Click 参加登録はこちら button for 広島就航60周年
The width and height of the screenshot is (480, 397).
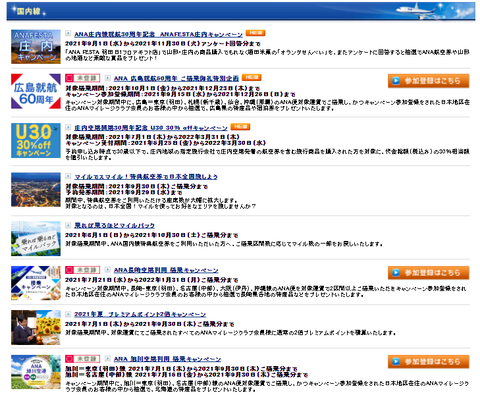[x=428, y=81]
